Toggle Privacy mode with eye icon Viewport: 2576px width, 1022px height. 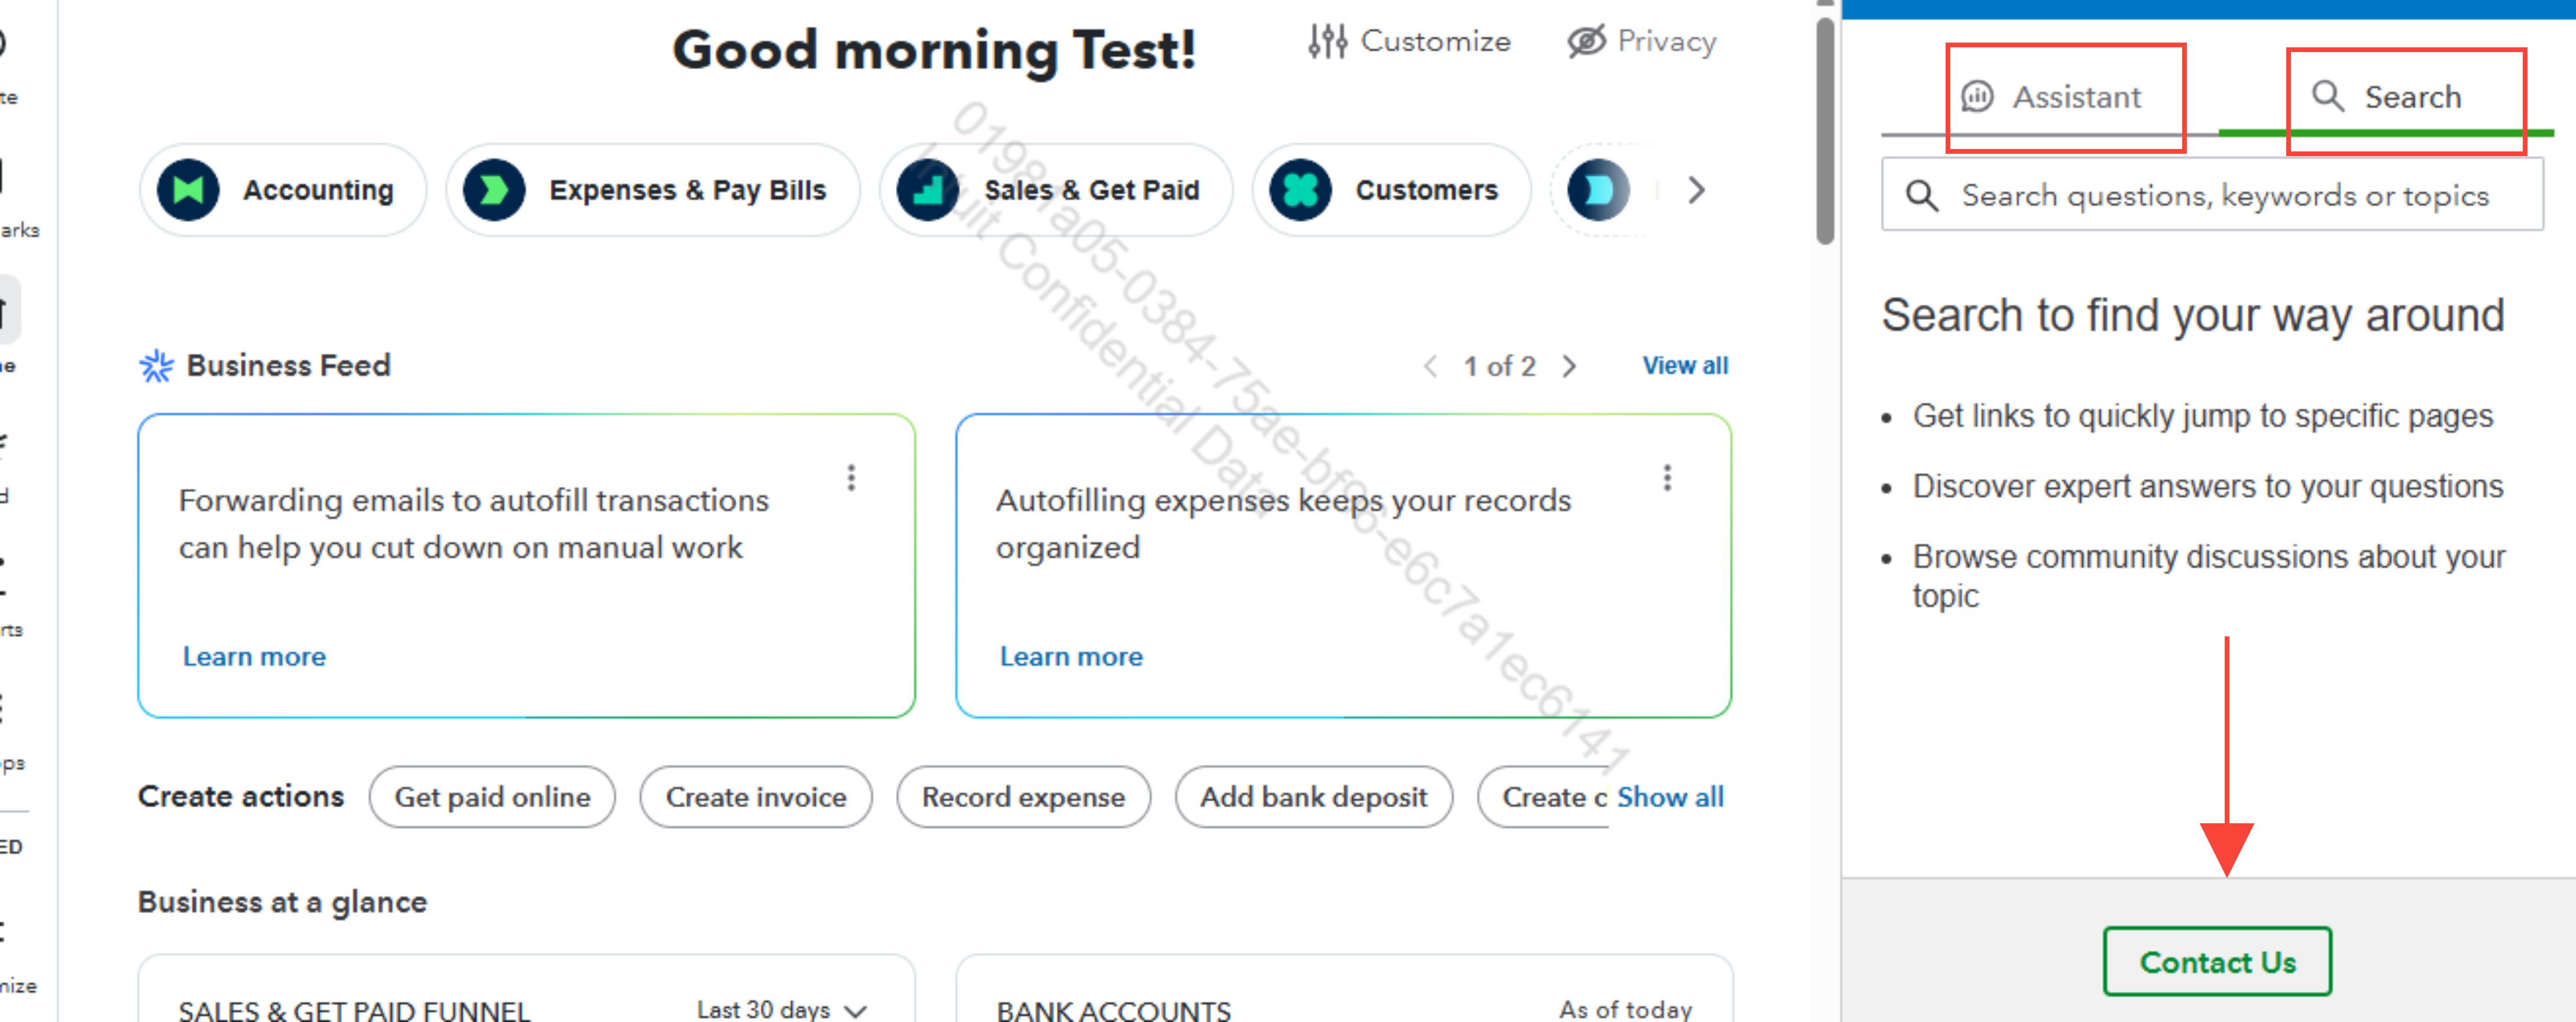coord(1586,41)
